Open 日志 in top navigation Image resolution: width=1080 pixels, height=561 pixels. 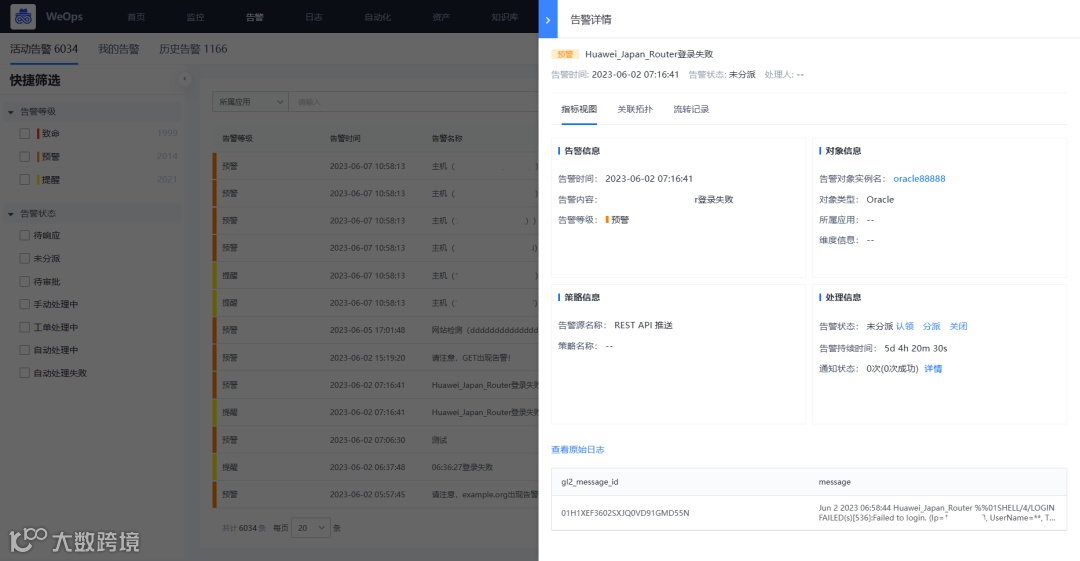[x=314, y=17]
